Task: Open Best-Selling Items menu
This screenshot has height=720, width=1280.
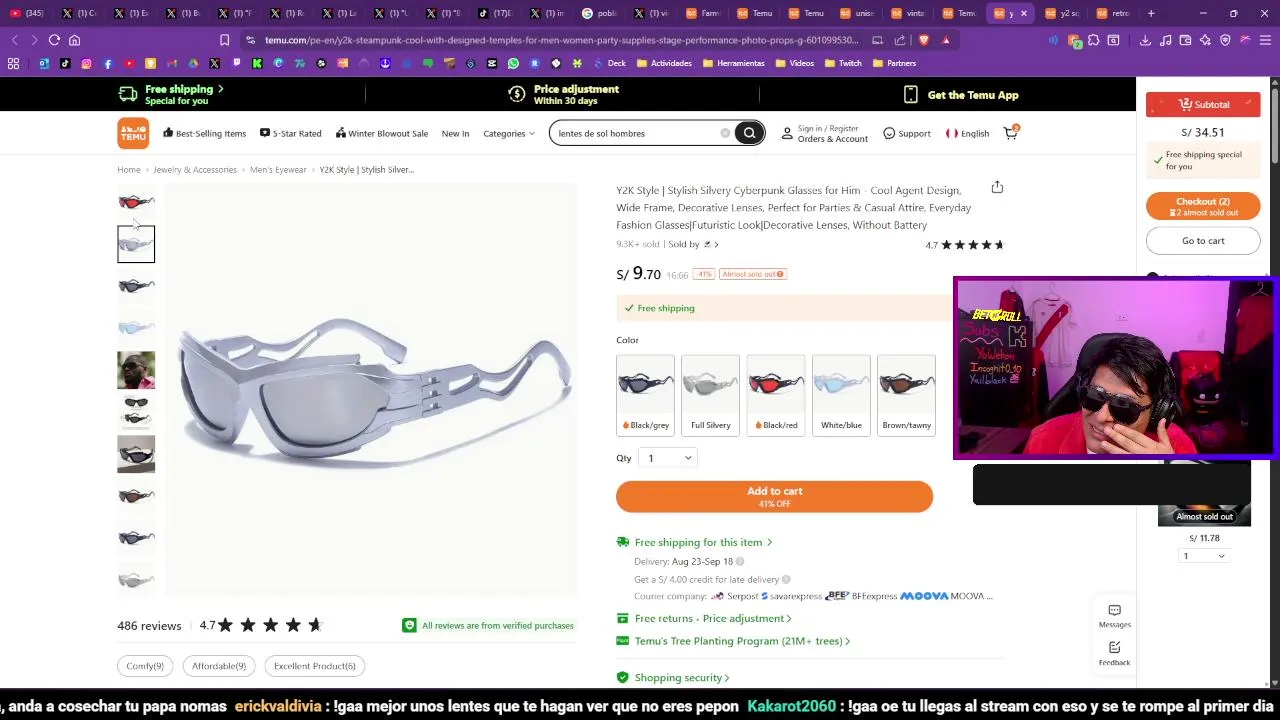Action: pos(204,133)
